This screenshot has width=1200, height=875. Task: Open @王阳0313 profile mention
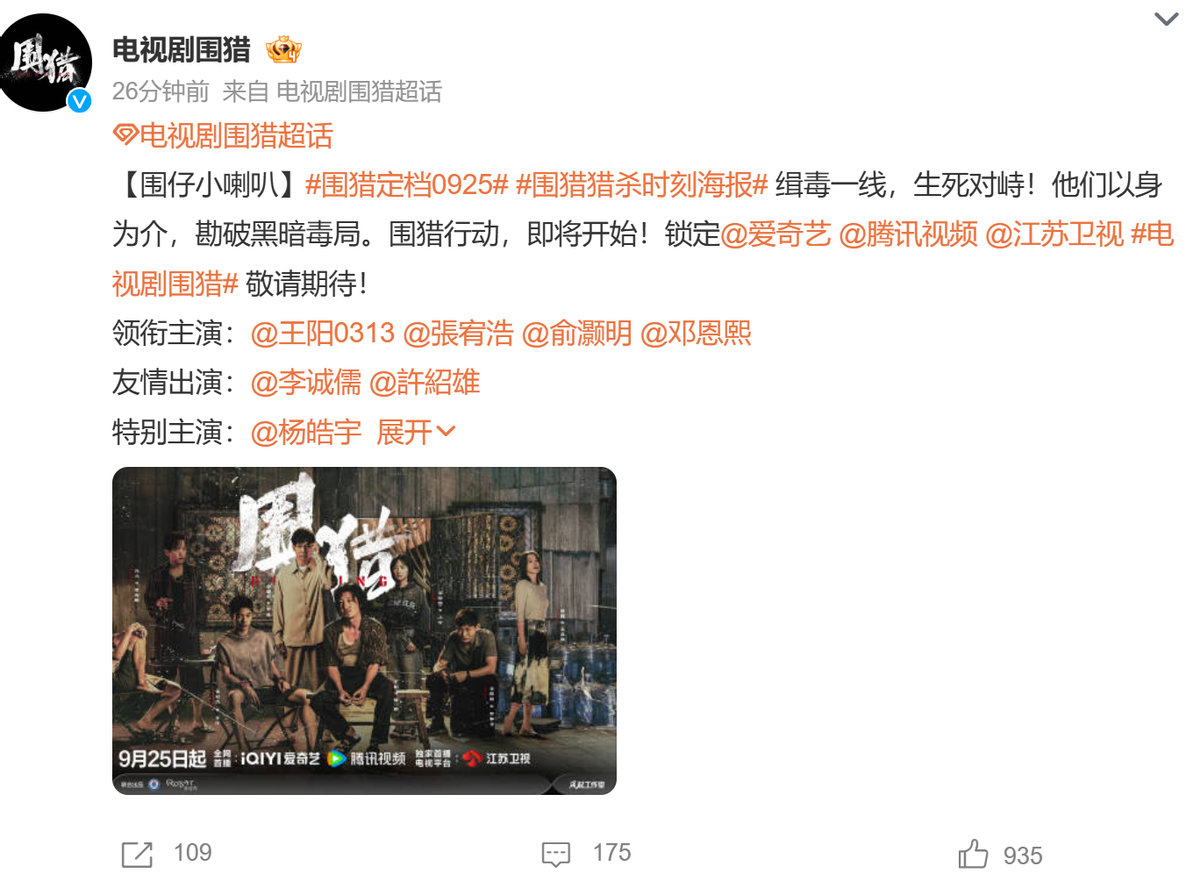point(322,333)
